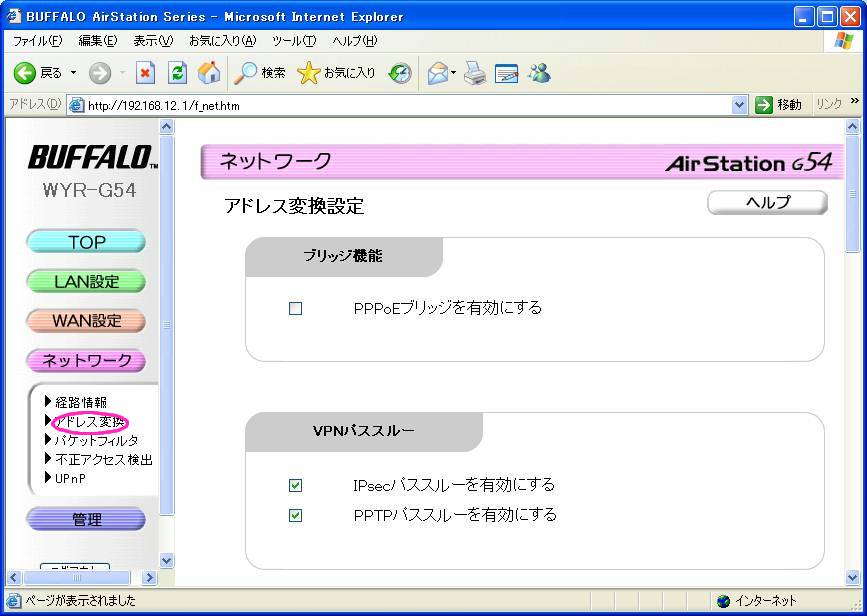Open the Mail icon dropdown arrow
Viewport: 867px width, 616px height.
click(453, 73)
